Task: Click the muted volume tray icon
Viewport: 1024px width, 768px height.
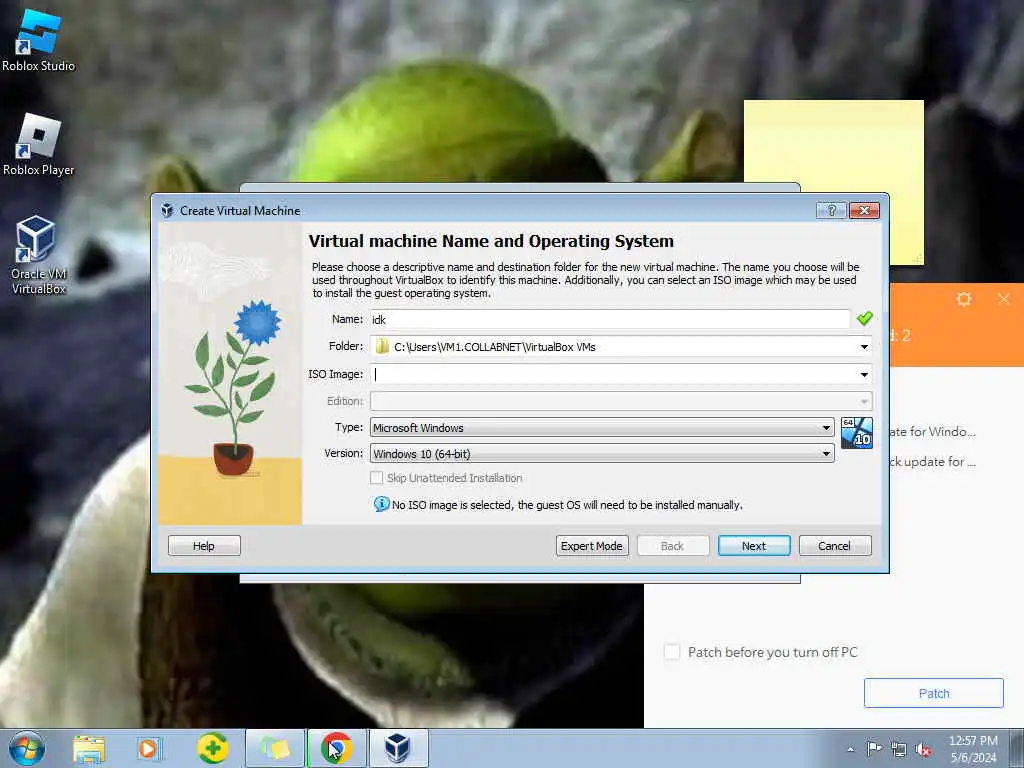Action: pos(923,750)
